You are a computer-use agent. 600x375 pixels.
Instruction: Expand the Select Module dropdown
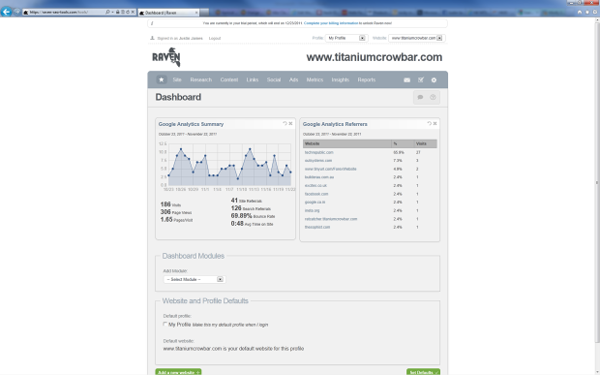pos(194,279)
